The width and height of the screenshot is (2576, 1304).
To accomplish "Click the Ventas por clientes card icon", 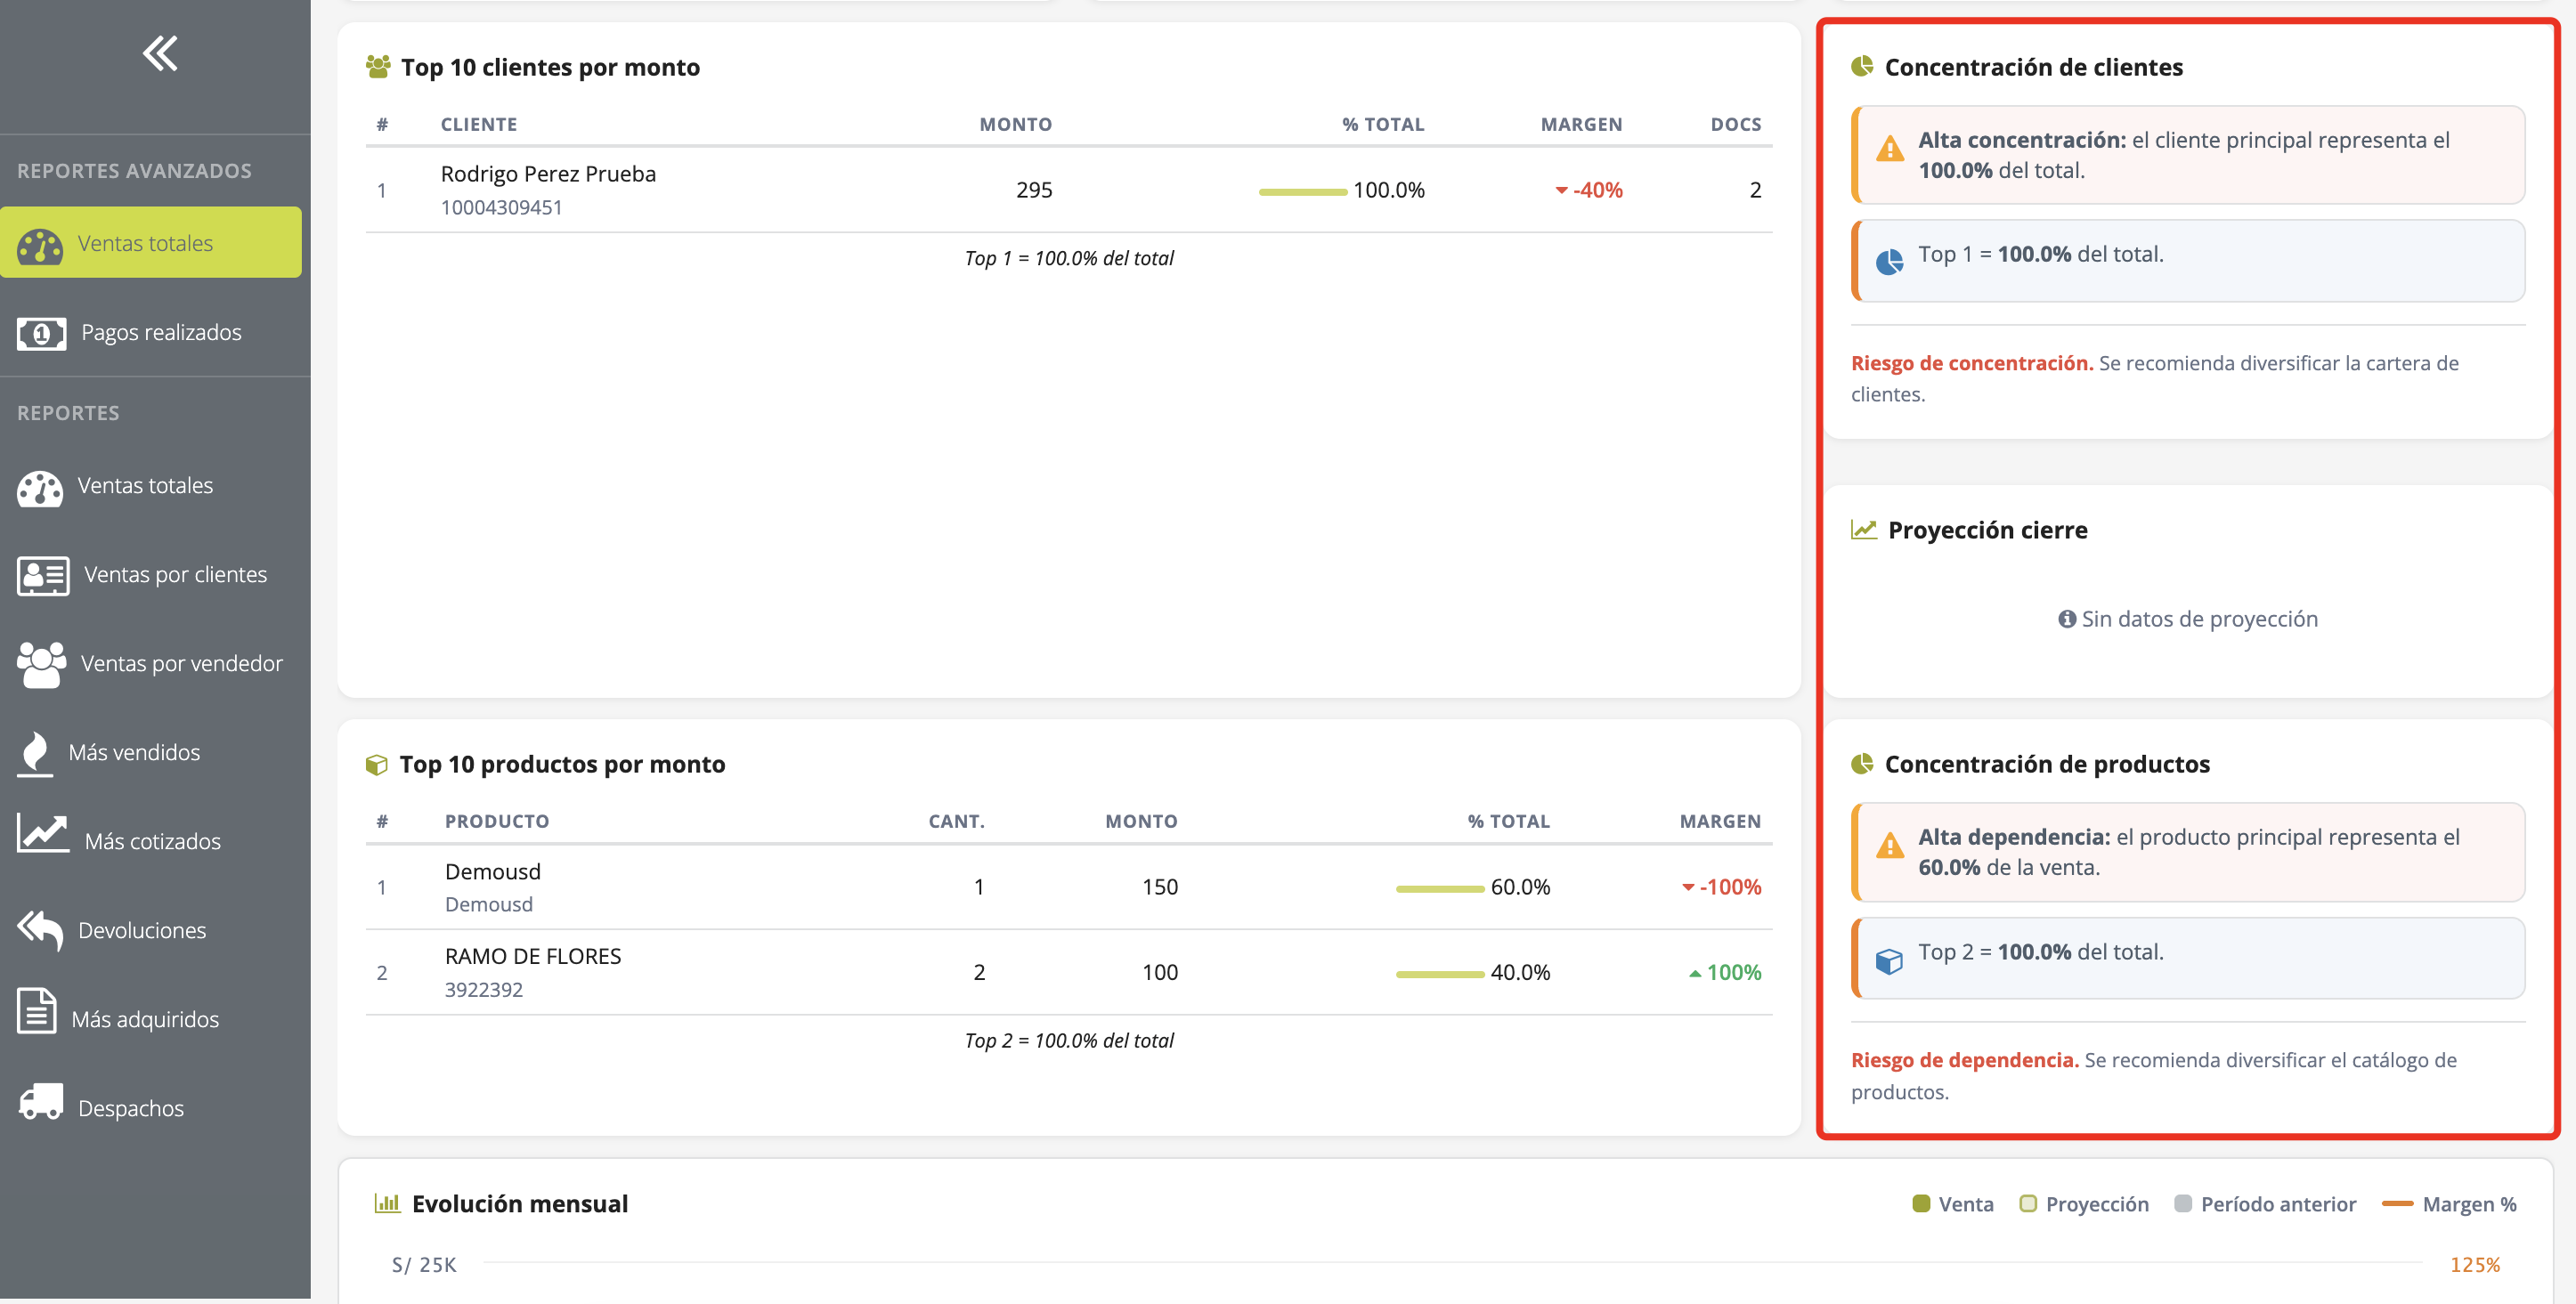I will [43, 575].
